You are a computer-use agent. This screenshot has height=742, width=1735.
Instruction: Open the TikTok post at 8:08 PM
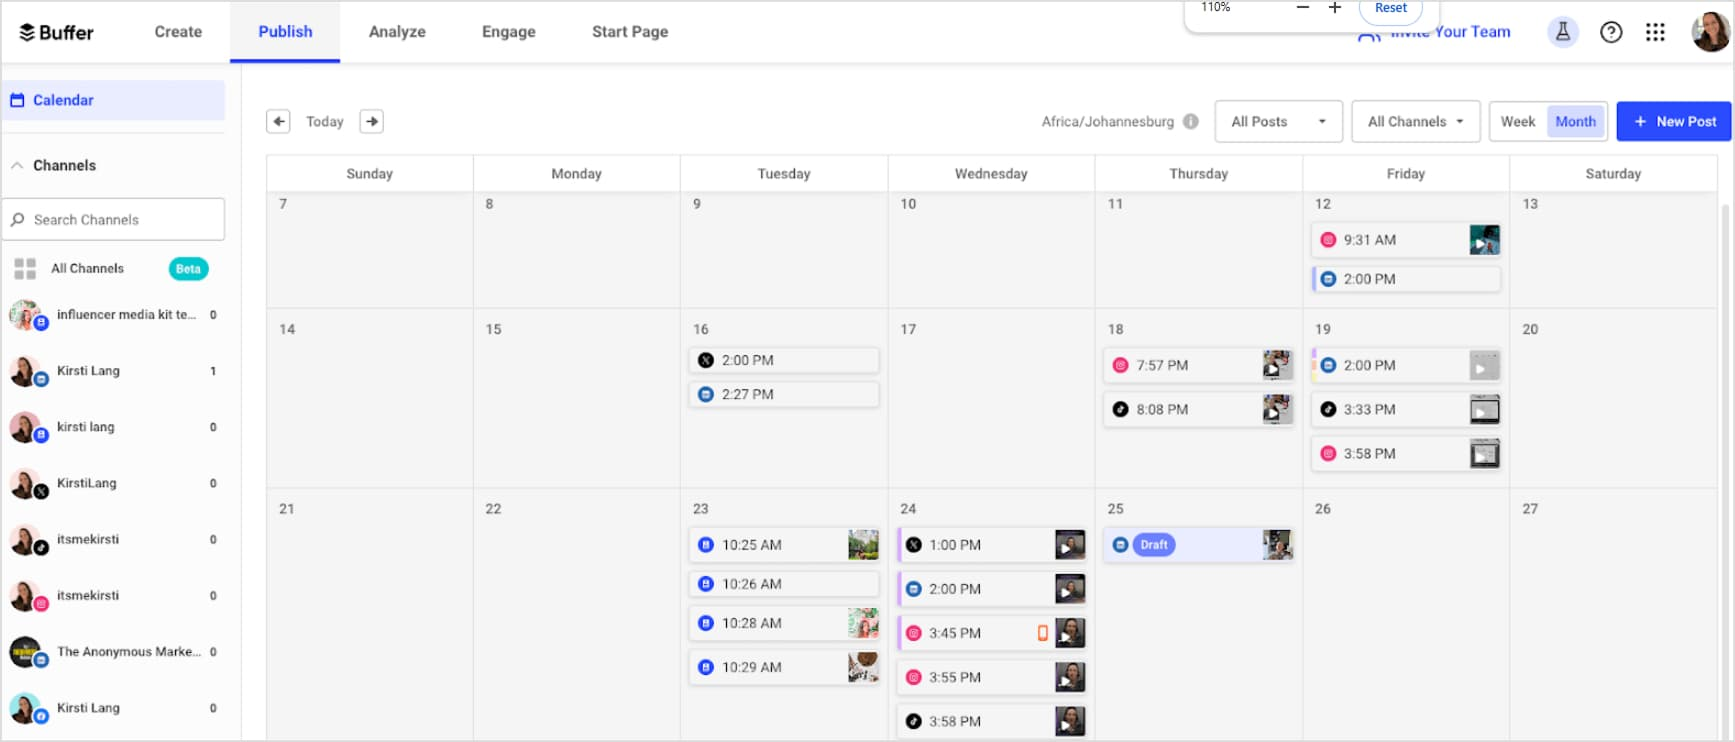click(x=1198, y=409)
